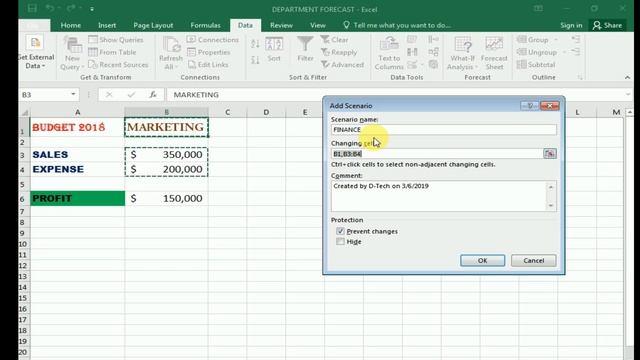The image size is (640, 360).
Task: Collapse the changing cells range selector
Action: click(550, 153)
